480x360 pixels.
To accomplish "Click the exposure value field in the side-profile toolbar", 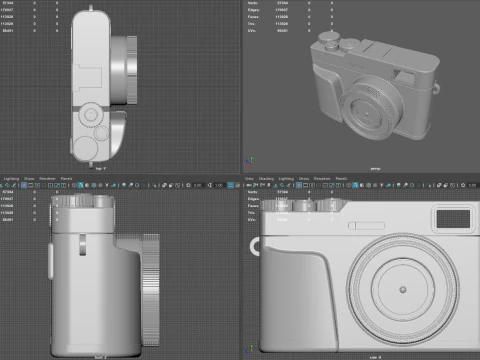I will 198,185.
